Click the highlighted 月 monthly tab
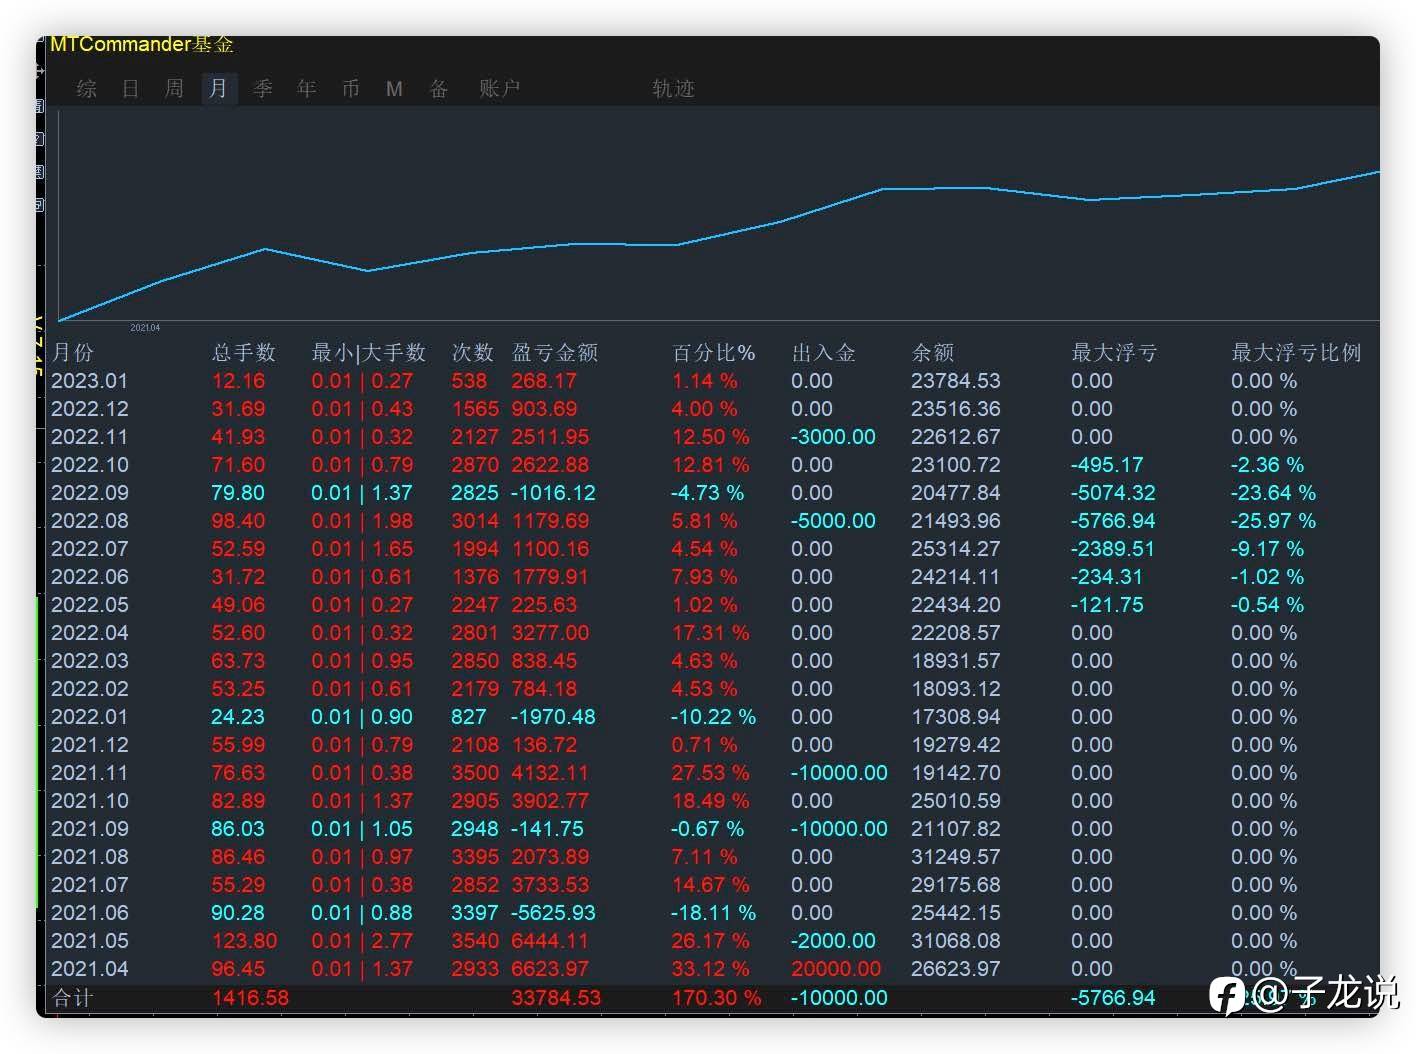The image size is (1416, 1054). pos(218,89)
